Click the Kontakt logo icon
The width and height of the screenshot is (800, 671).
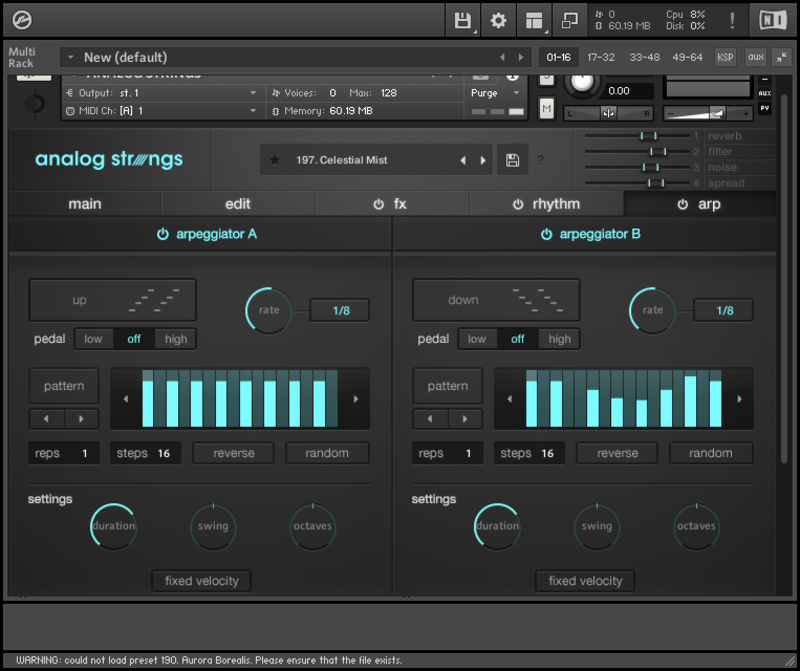point(22,20)
